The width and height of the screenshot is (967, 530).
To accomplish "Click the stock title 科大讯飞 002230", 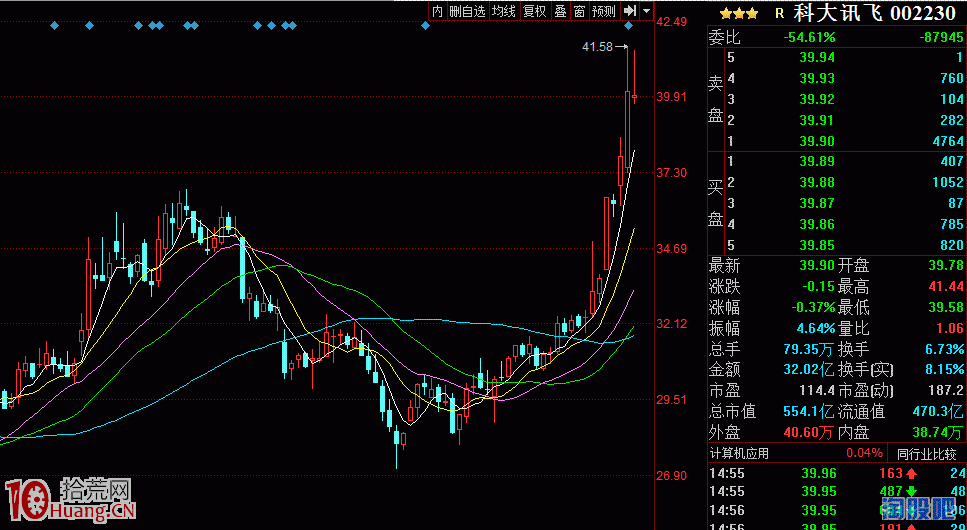I will [873, 12].
